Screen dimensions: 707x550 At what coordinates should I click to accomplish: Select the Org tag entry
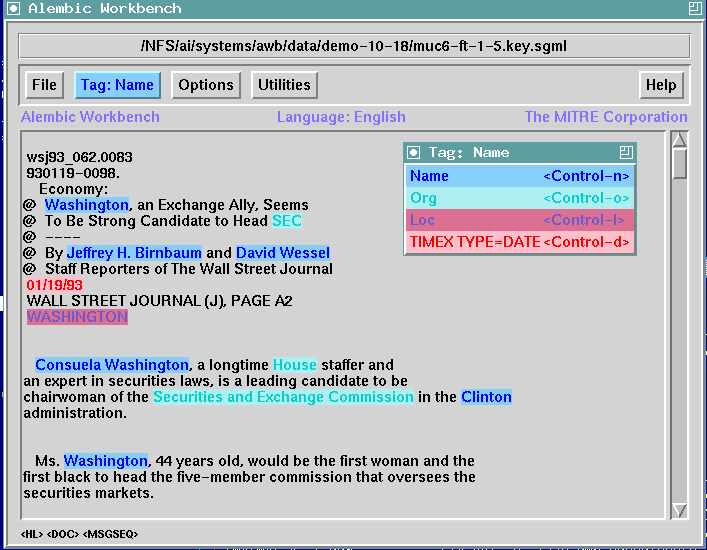coord(519,198)
